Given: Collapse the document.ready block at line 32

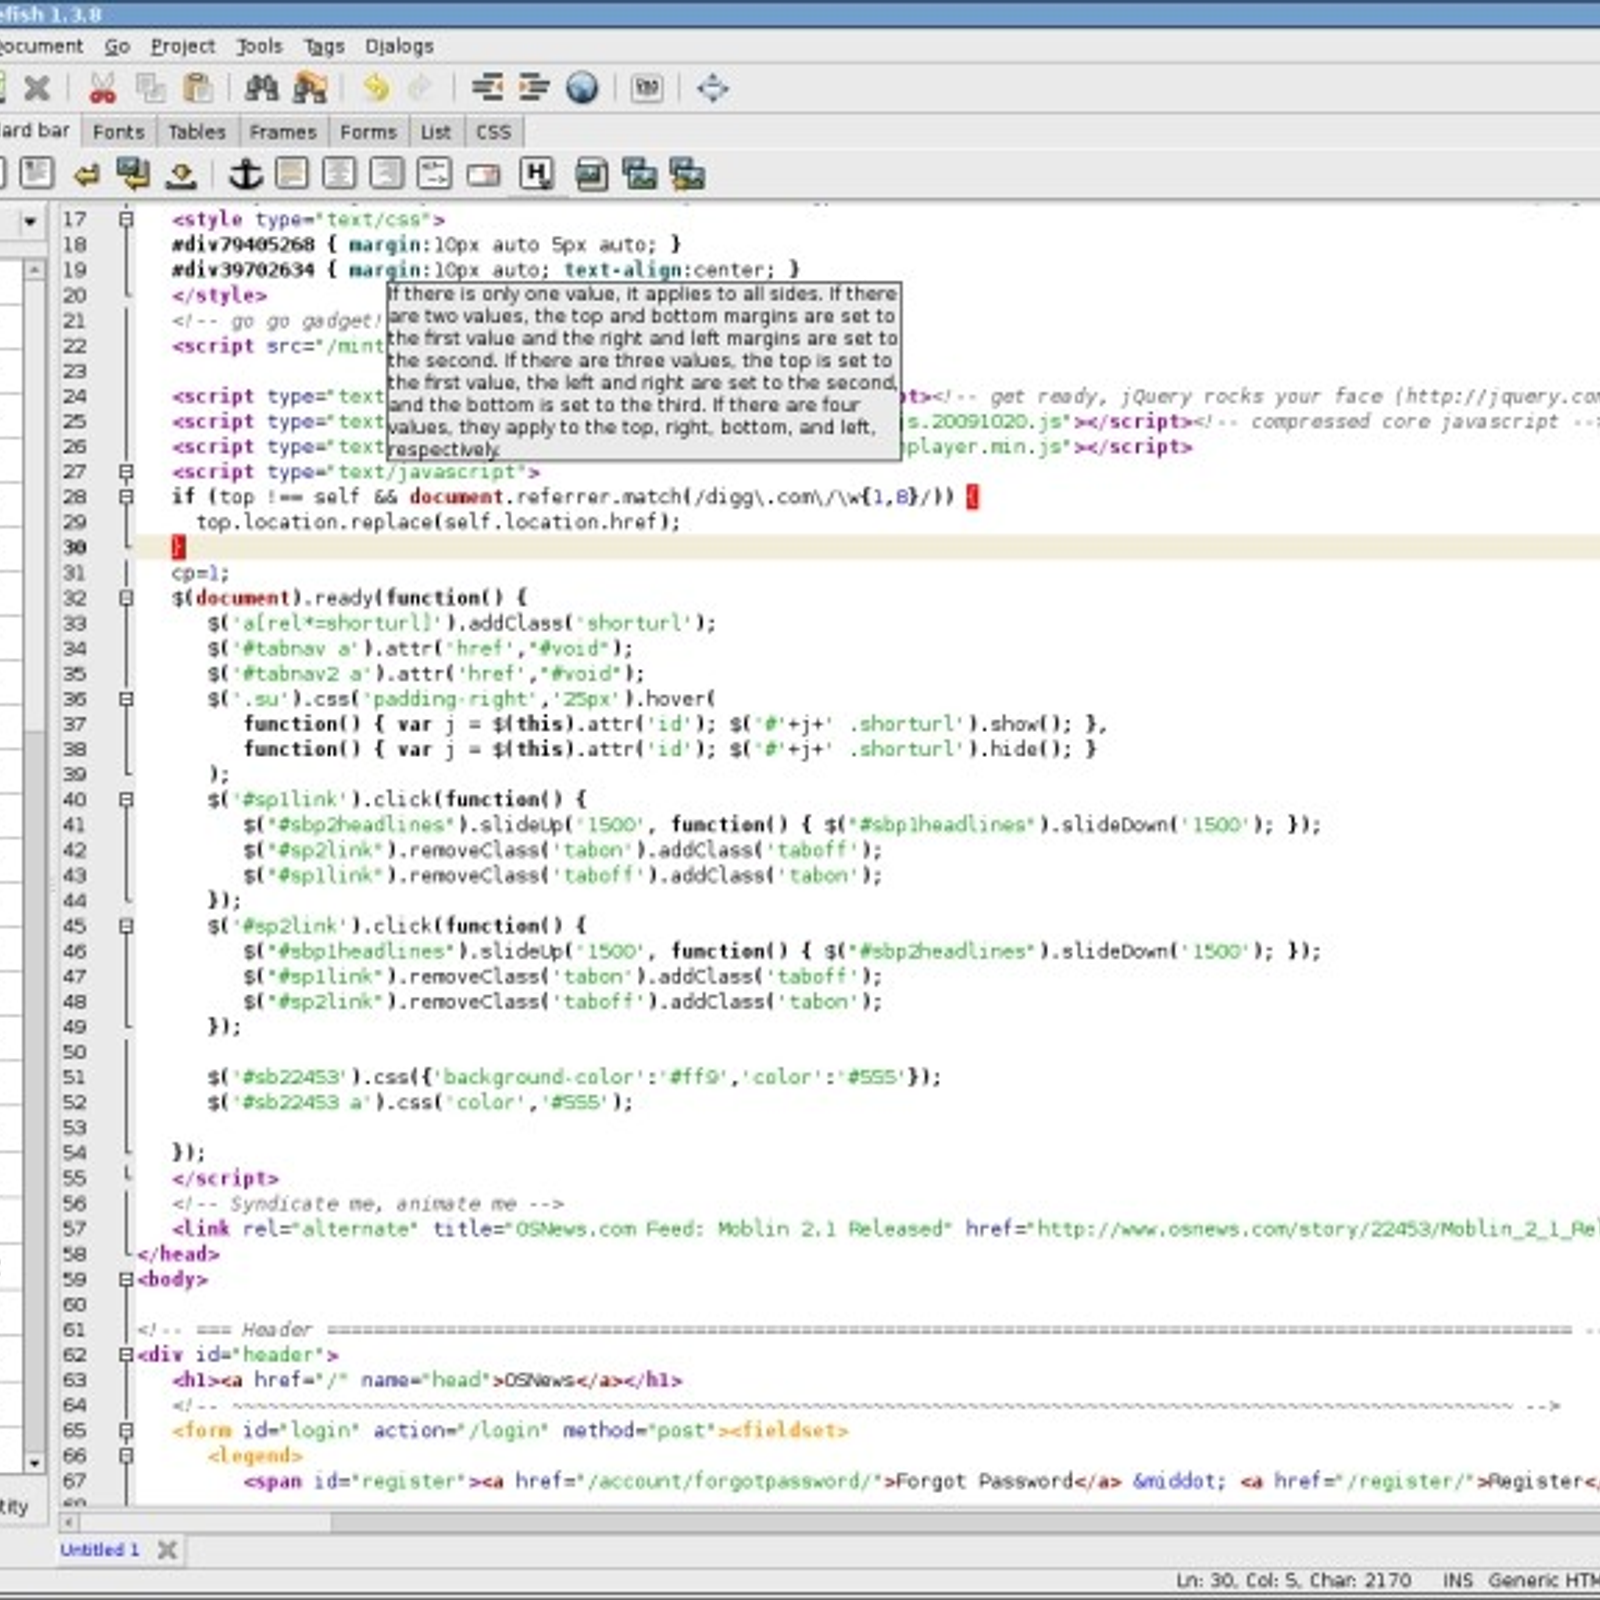Looking at the screenshot, I should click(126, 597).
